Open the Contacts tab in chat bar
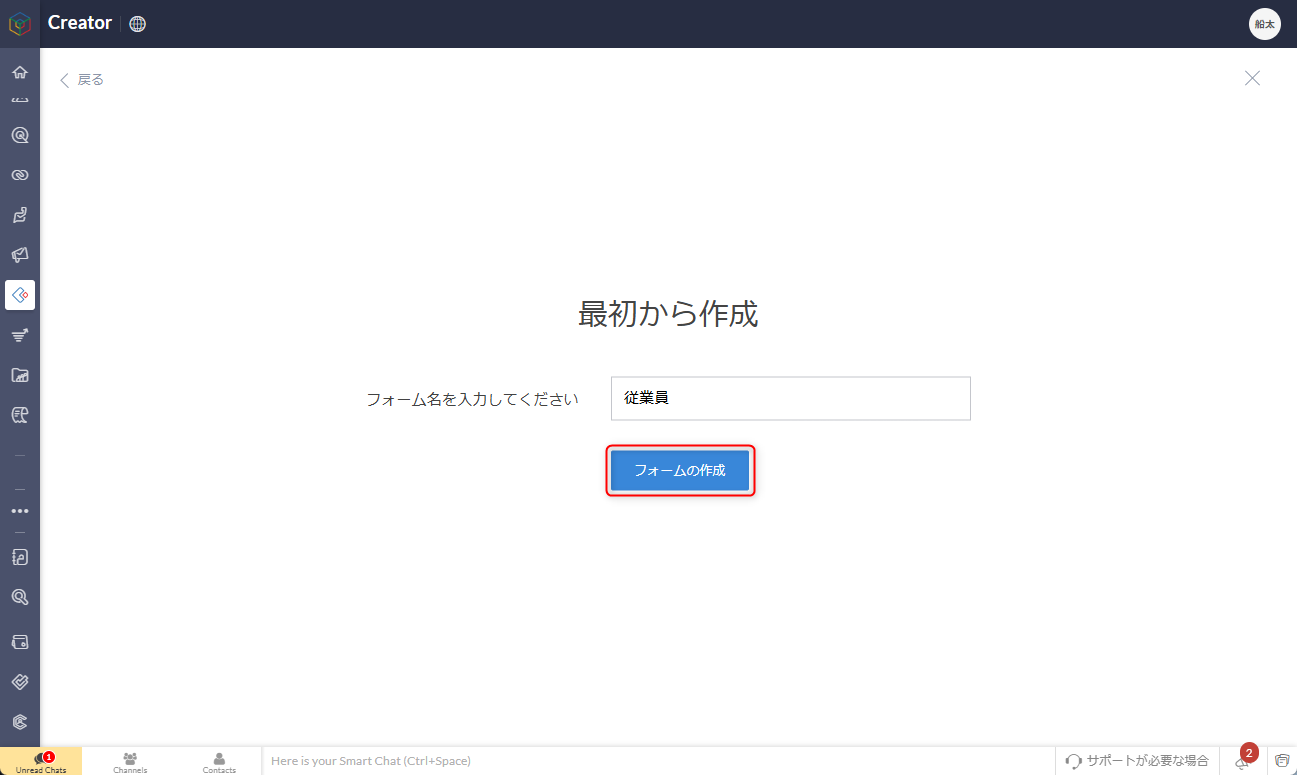The height and width of the screenshot is (775, 1297). point(219,762)
